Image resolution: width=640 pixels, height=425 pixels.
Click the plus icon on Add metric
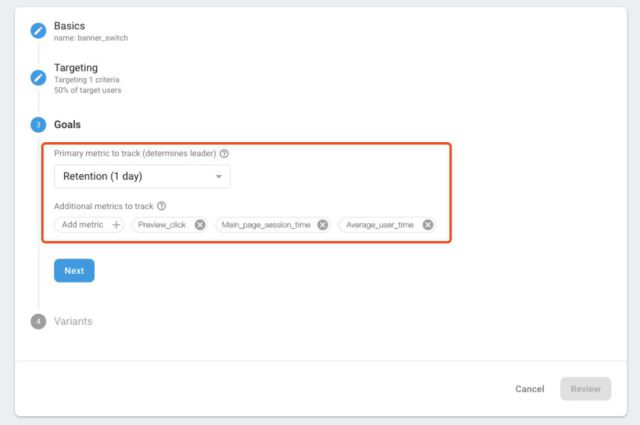[116, 225]
